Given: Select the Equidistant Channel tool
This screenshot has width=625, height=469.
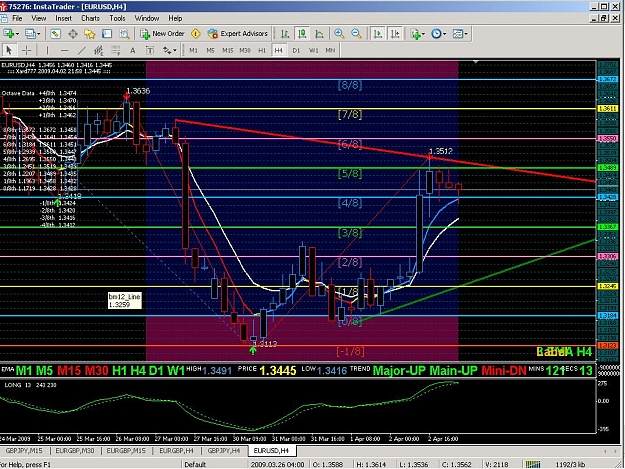Looking at the screenshot, I should pyautogui.click(x=98, y=51).
